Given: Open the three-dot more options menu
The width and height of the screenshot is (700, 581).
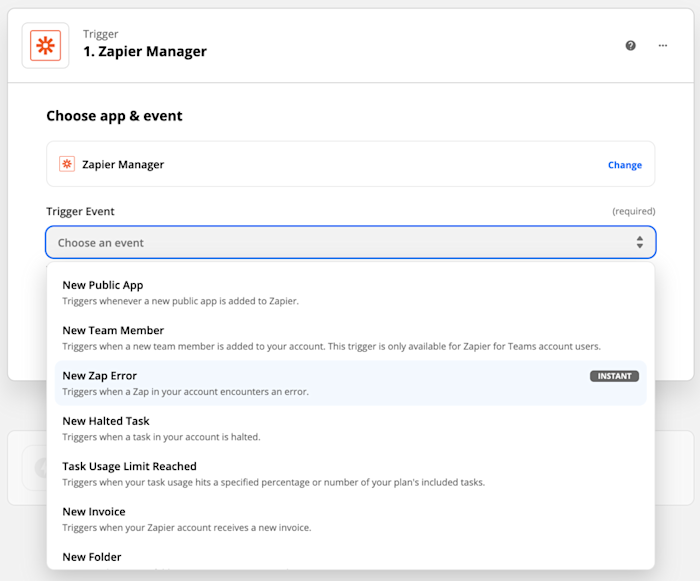Looking at the screenshot, I should coord(662,46).
